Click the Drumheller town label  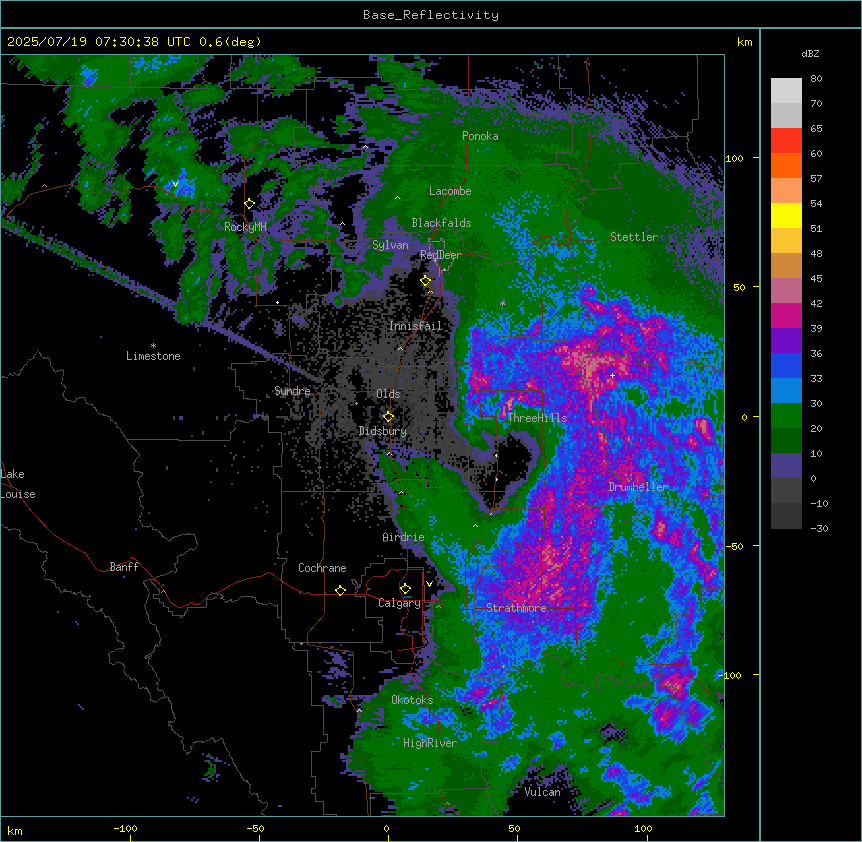click(x=638, y=487)
